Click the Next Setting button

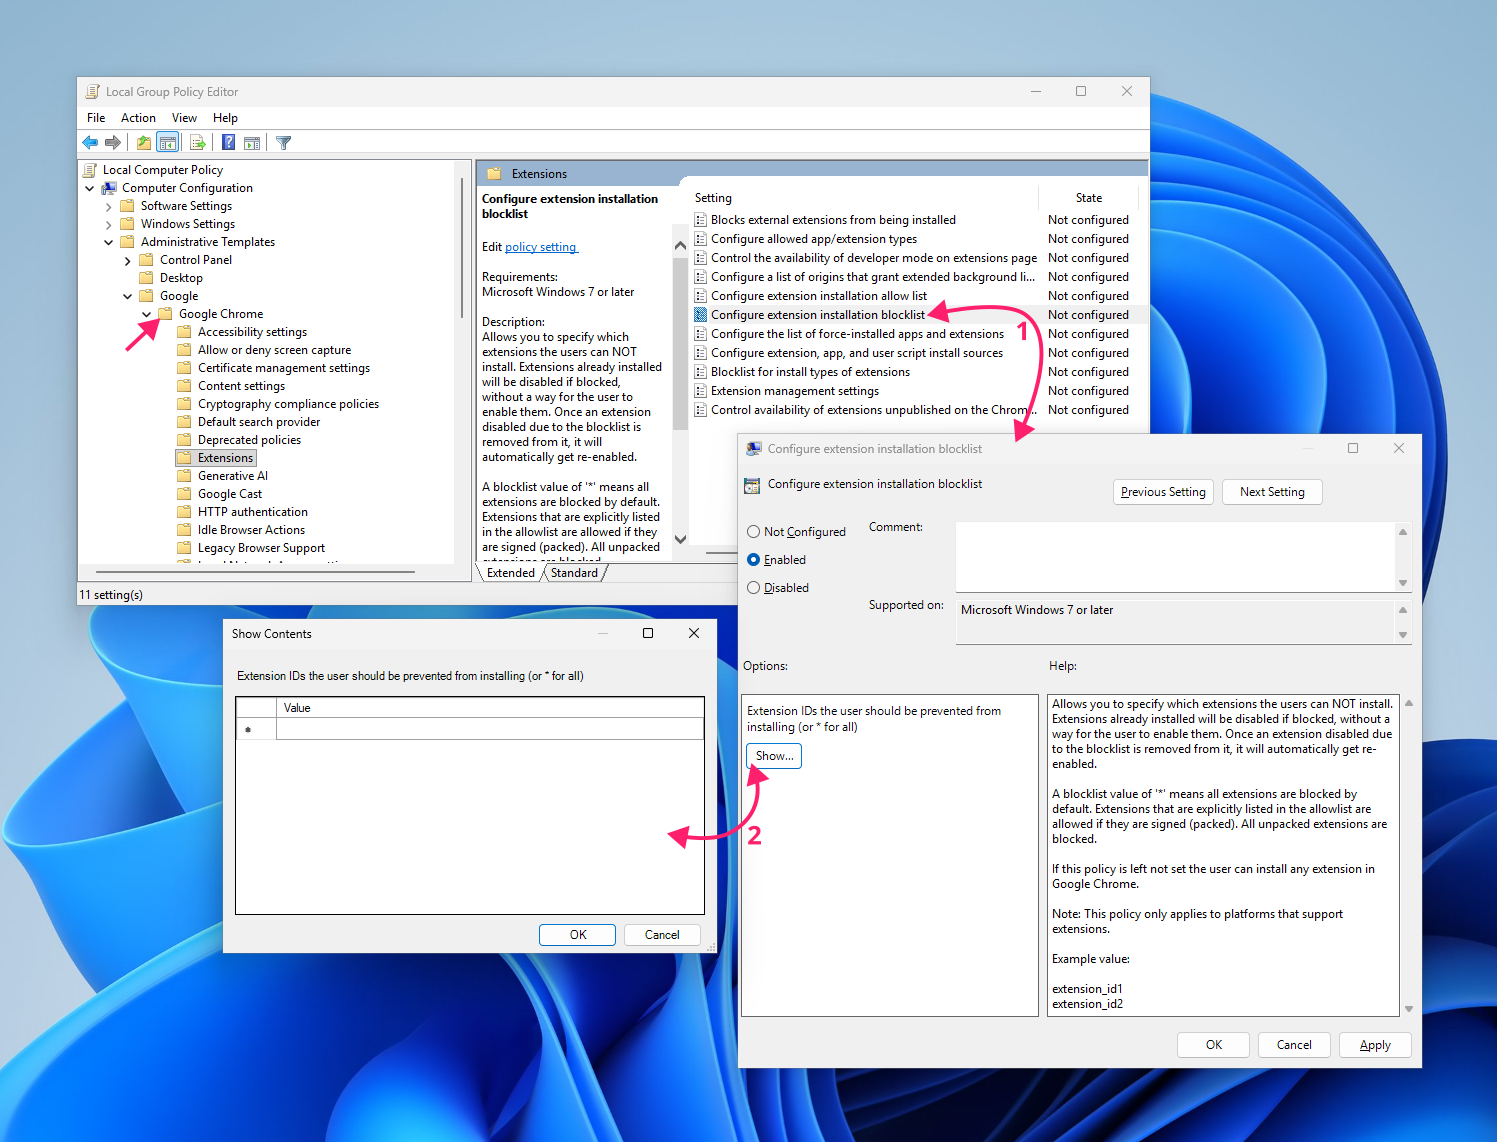coord(1272,492)
